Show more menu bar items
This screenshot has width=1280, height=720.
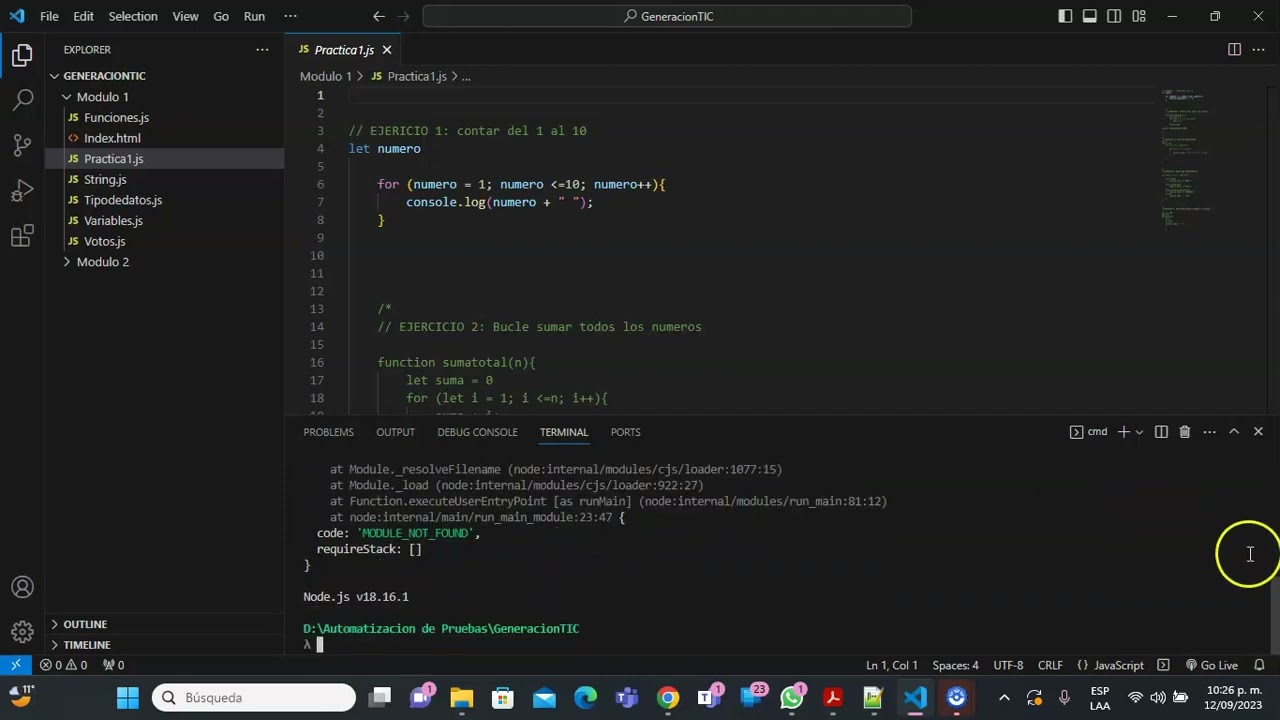tap(290, 16)
